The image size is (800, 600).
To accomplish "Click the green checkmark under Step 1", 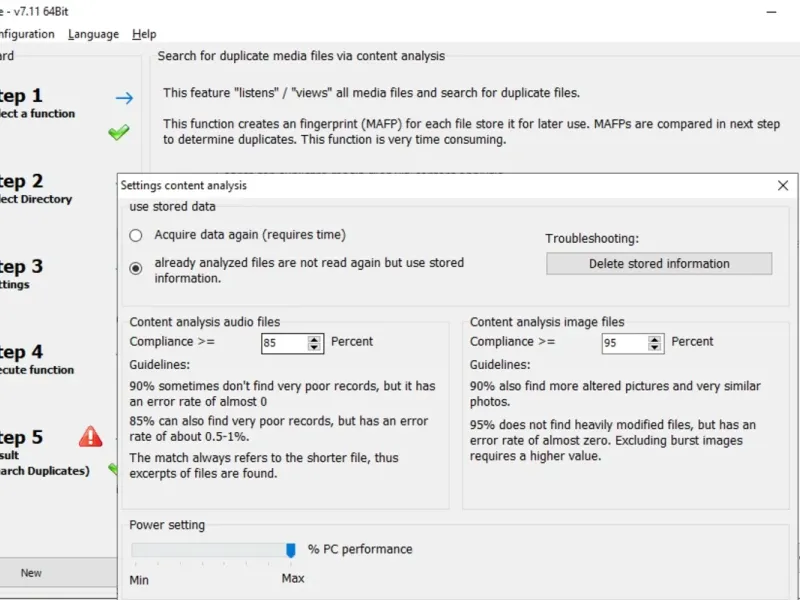I will (x=119, y=131).
